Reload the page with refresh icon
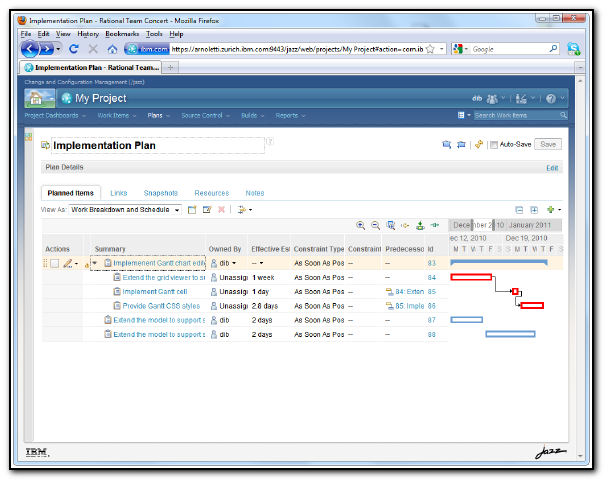This screenshot has height=480, width=604. (x=74, y=49)
